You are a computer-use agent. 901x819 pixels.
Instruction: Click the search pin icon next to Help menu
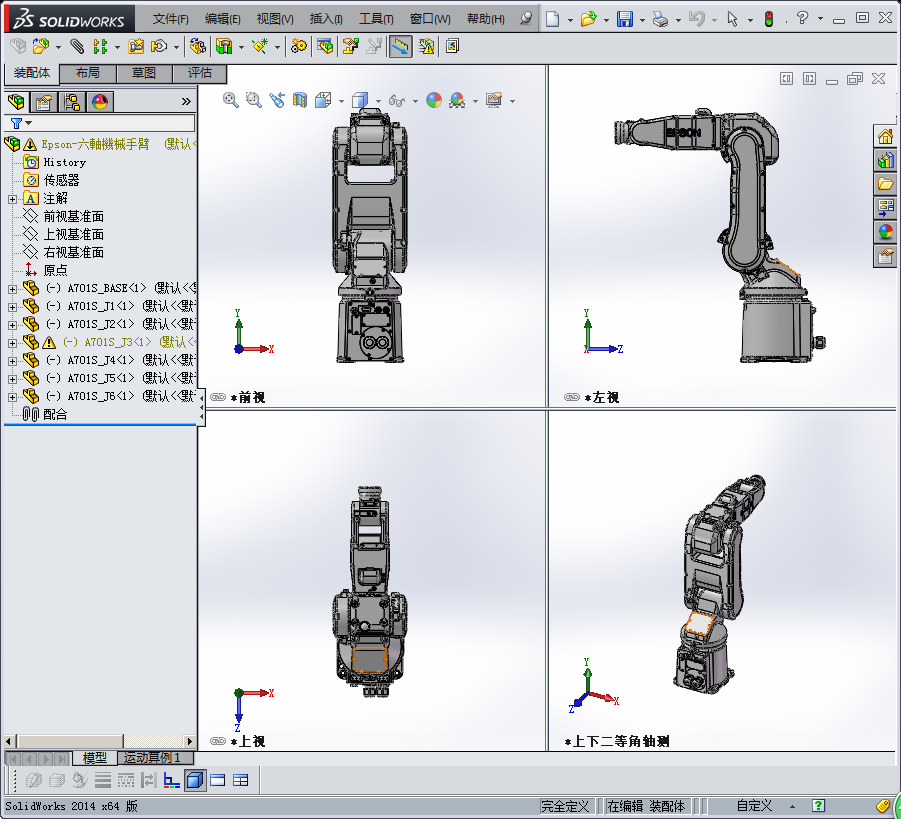coord(526,18)
